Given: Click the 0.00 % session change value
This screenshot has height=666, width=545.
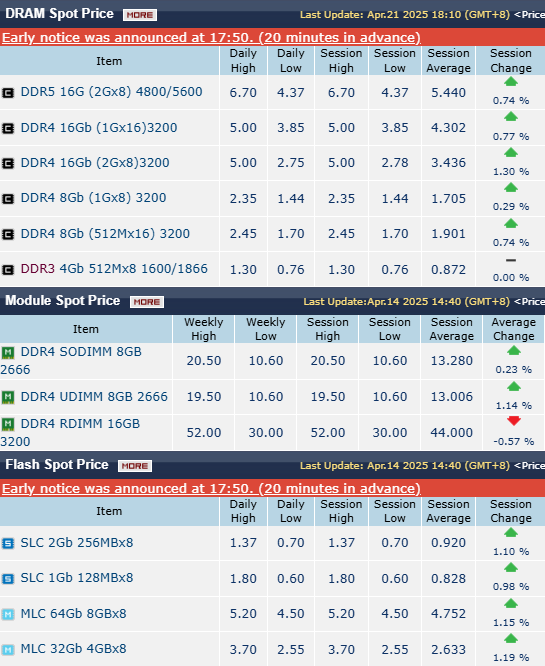Looking at the screenshot, I should pyautogui.click(x=511, y=278).
